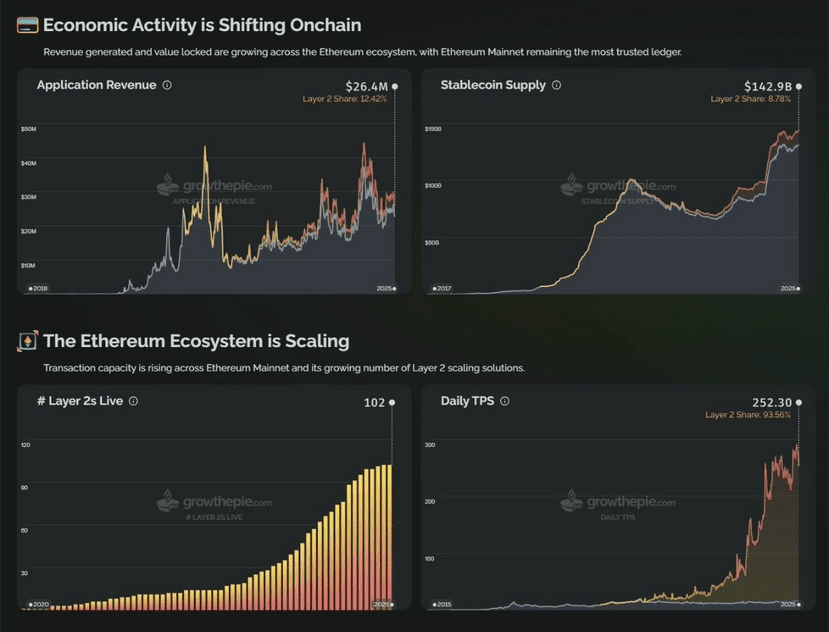Click the dot marker next to $26.4M
Viewport: 829px width, 632px height.
click(x=395, y=86)
